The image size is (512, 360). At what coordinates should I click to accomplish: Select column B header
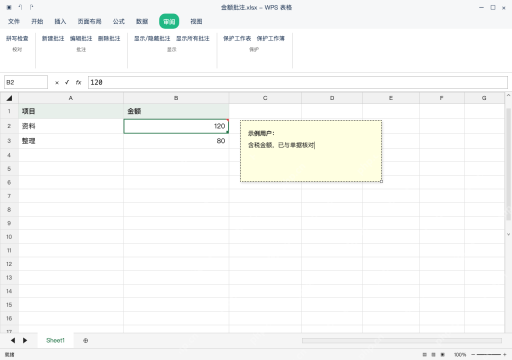(x=176, y=98)
